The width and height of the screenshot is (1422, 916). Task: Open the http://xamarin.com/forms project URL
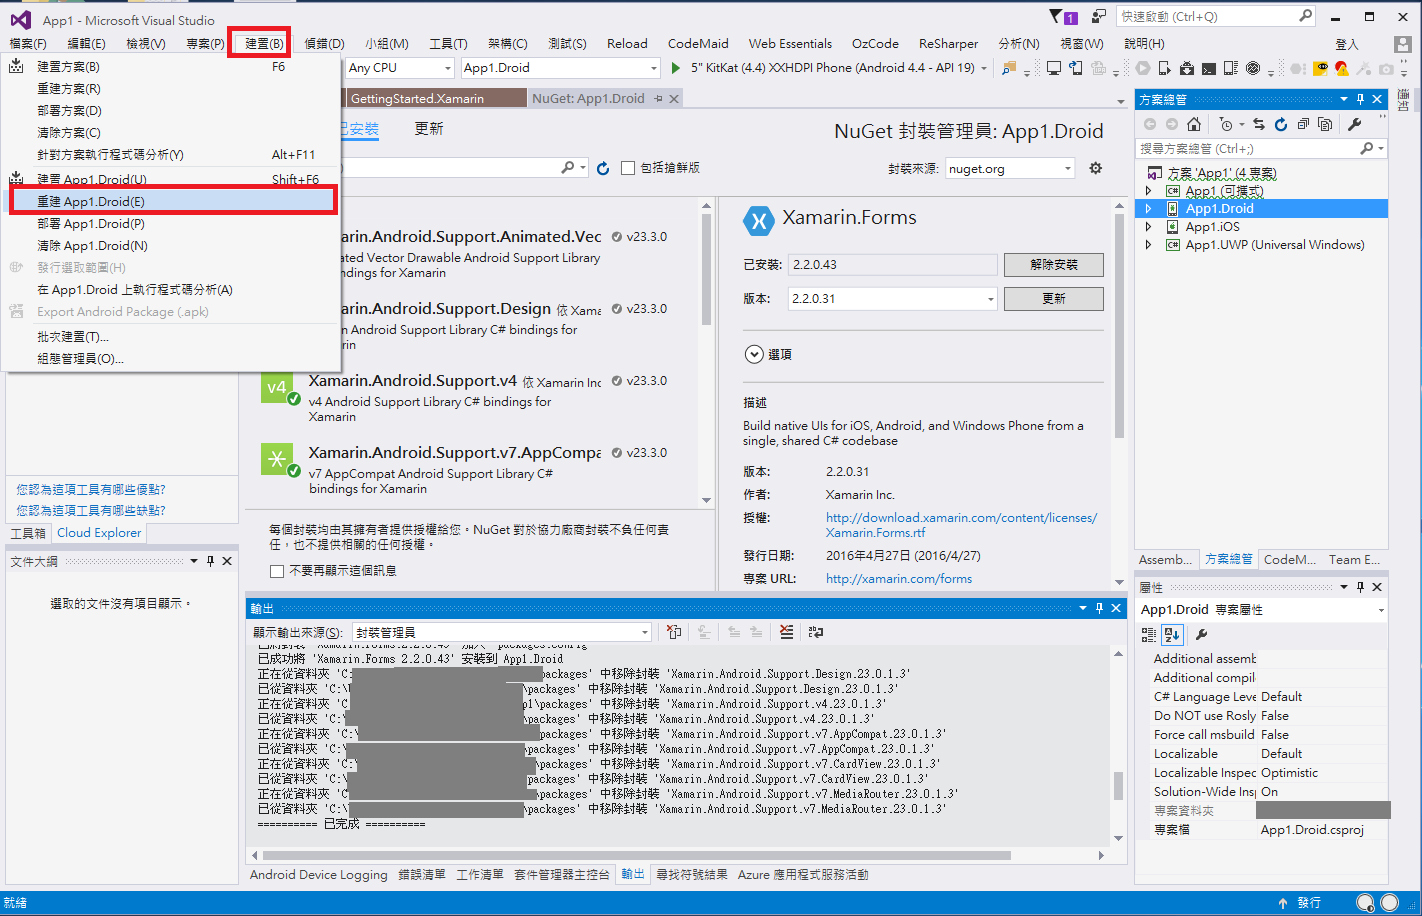pyautogui.click(x=899, y=579)
